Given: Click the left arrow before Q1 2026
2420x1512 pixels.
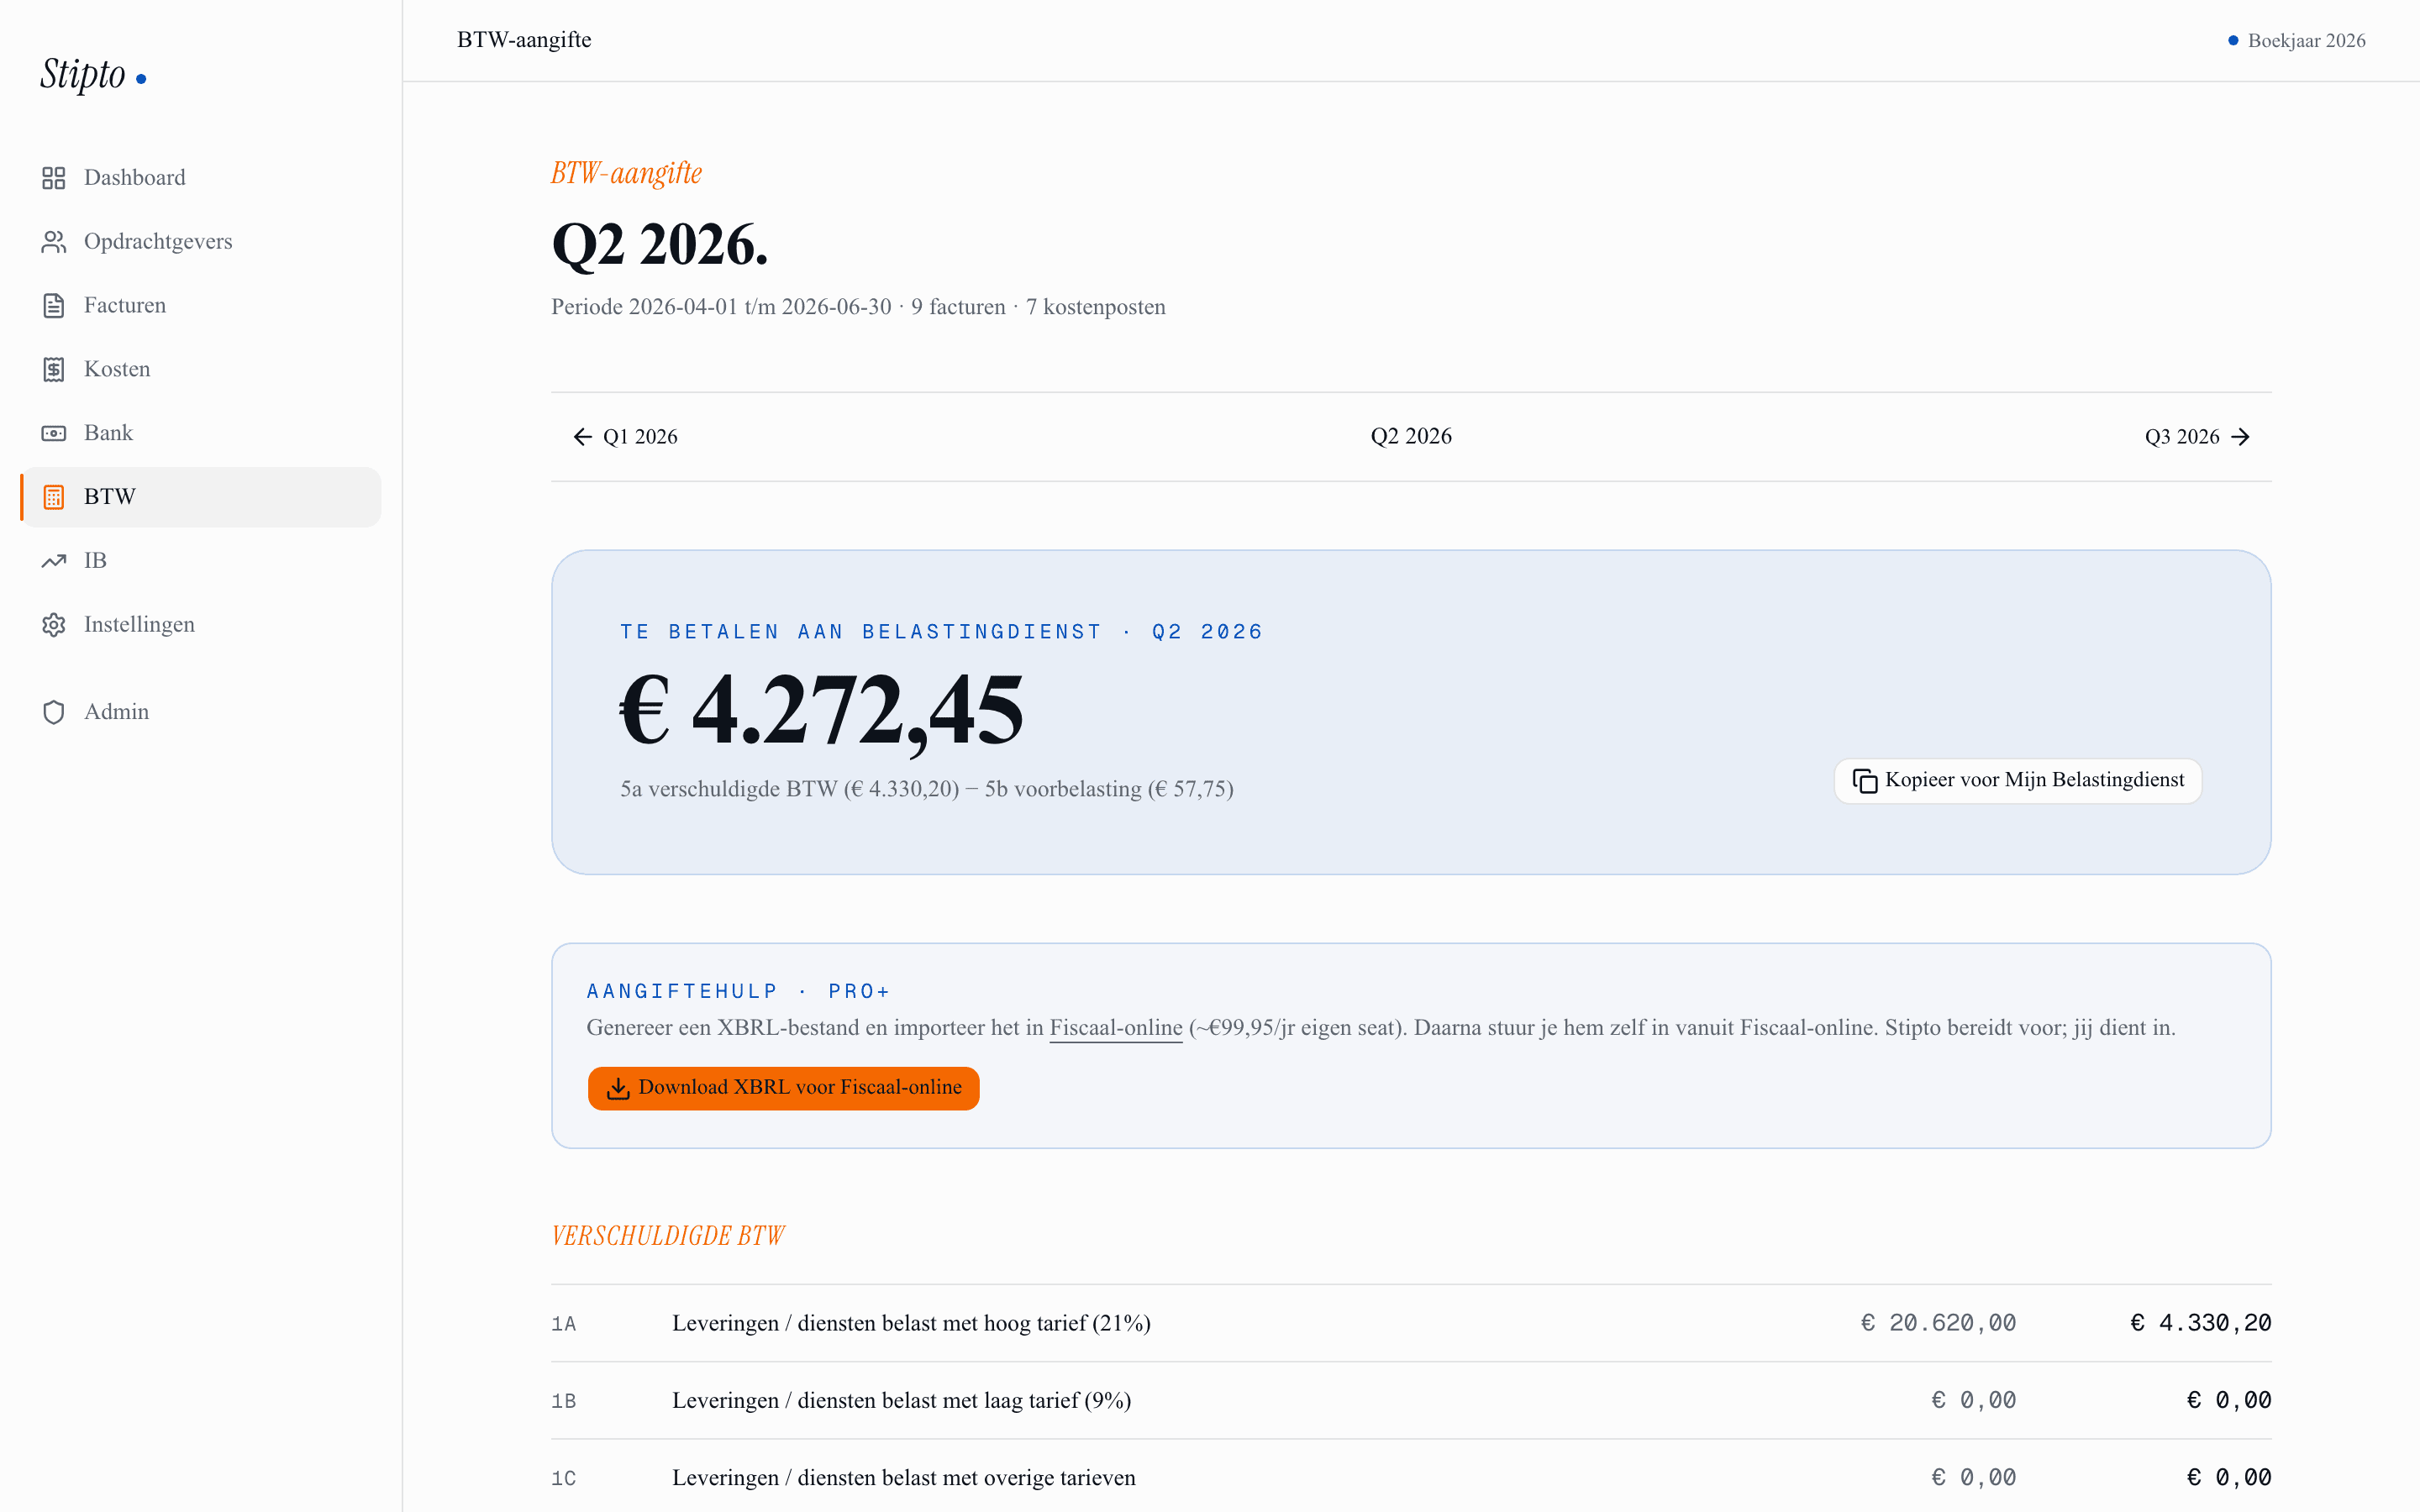Looking at the screenshot, I should click(582, 437).
